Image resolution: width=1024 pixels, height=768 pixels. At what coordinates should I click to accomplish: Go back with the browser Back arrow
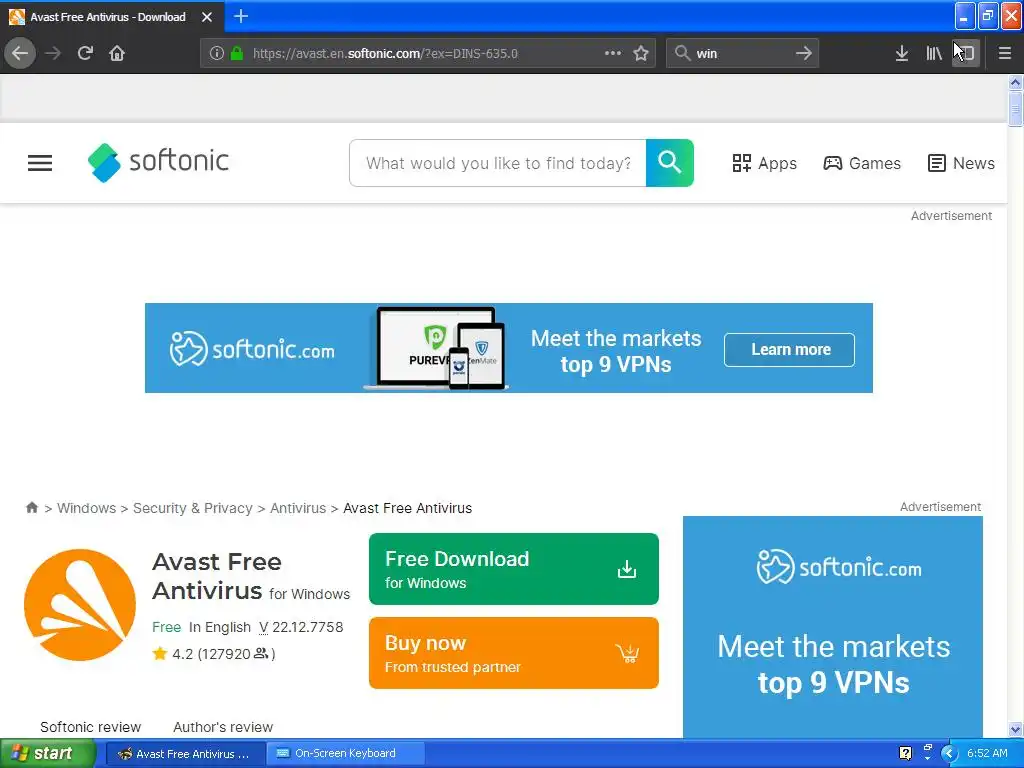(x=20, y=54)
